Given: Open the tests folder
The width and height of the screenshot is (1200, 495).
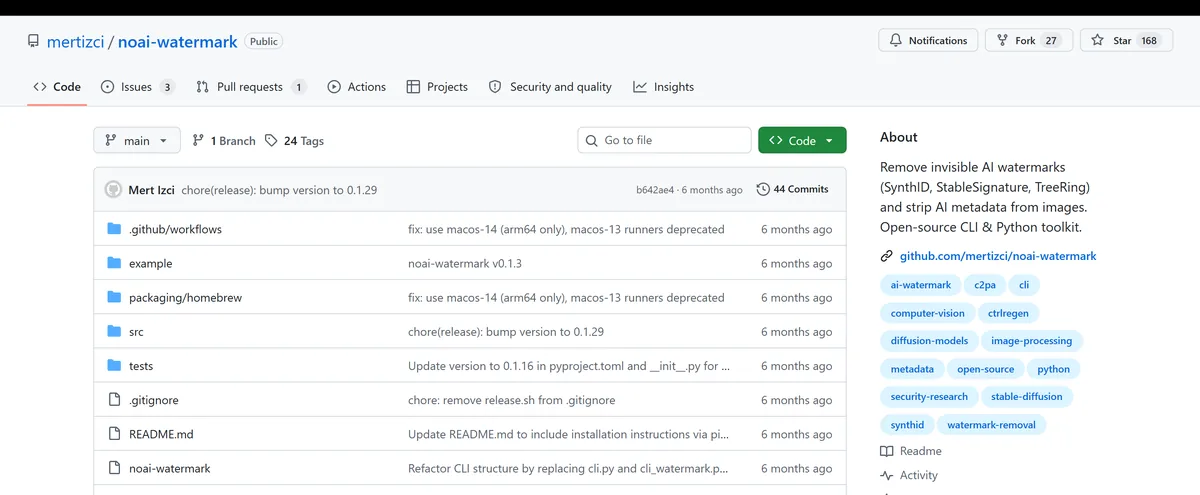Looking at the screenshot, I should point(141,366).
